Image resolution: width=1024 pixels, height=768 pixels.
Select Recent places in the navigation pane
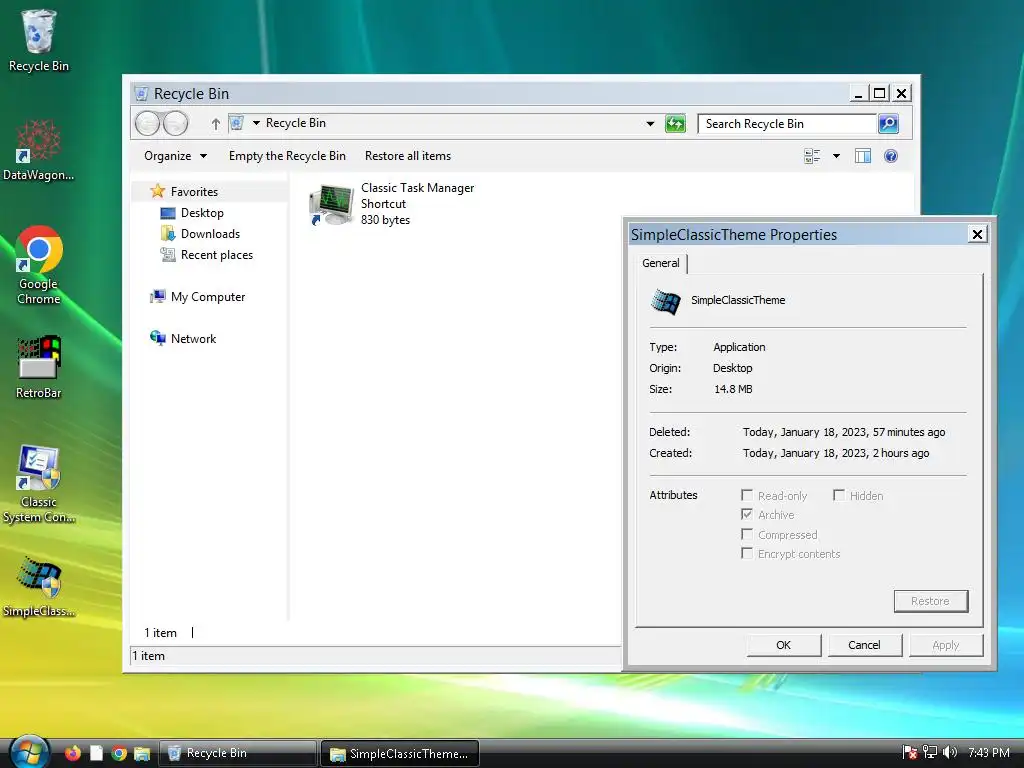(216, 255)
